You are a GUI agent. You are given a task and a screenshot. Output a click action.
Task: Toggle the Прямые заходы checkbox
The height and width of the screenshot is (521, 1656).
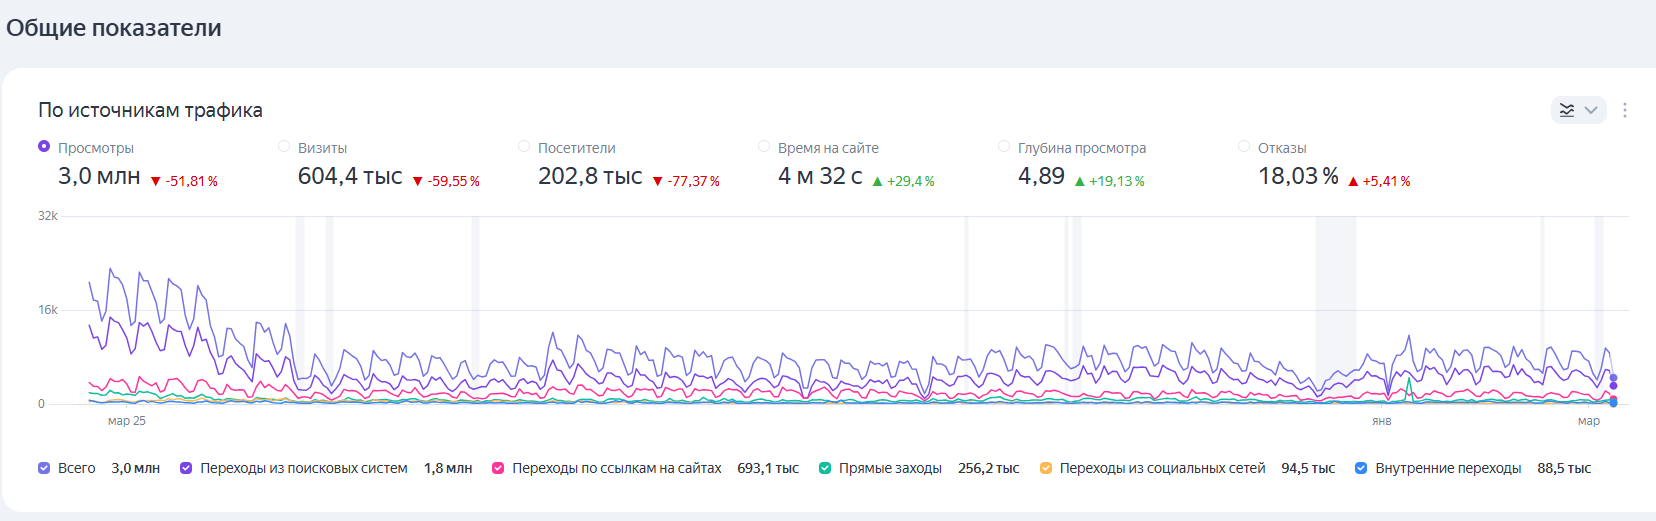click(x=825, y=468)
